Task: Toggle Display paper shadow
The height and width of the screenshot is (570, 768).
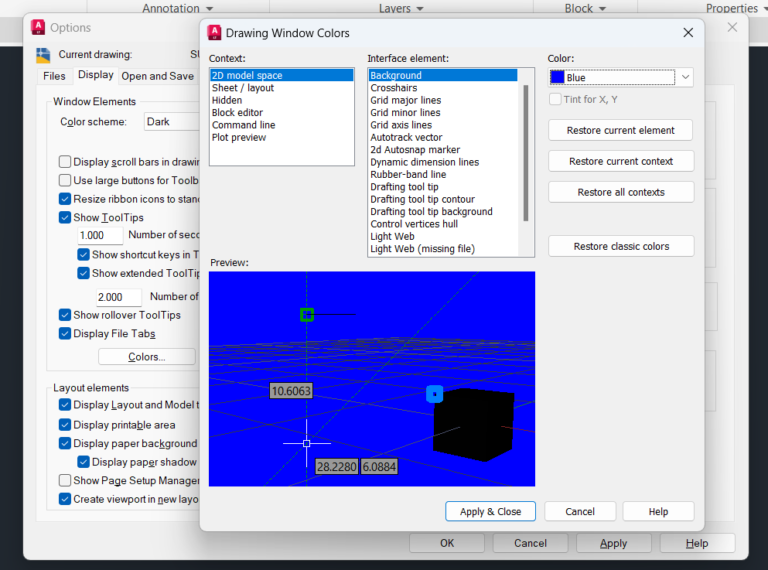Action: (83, 462)
